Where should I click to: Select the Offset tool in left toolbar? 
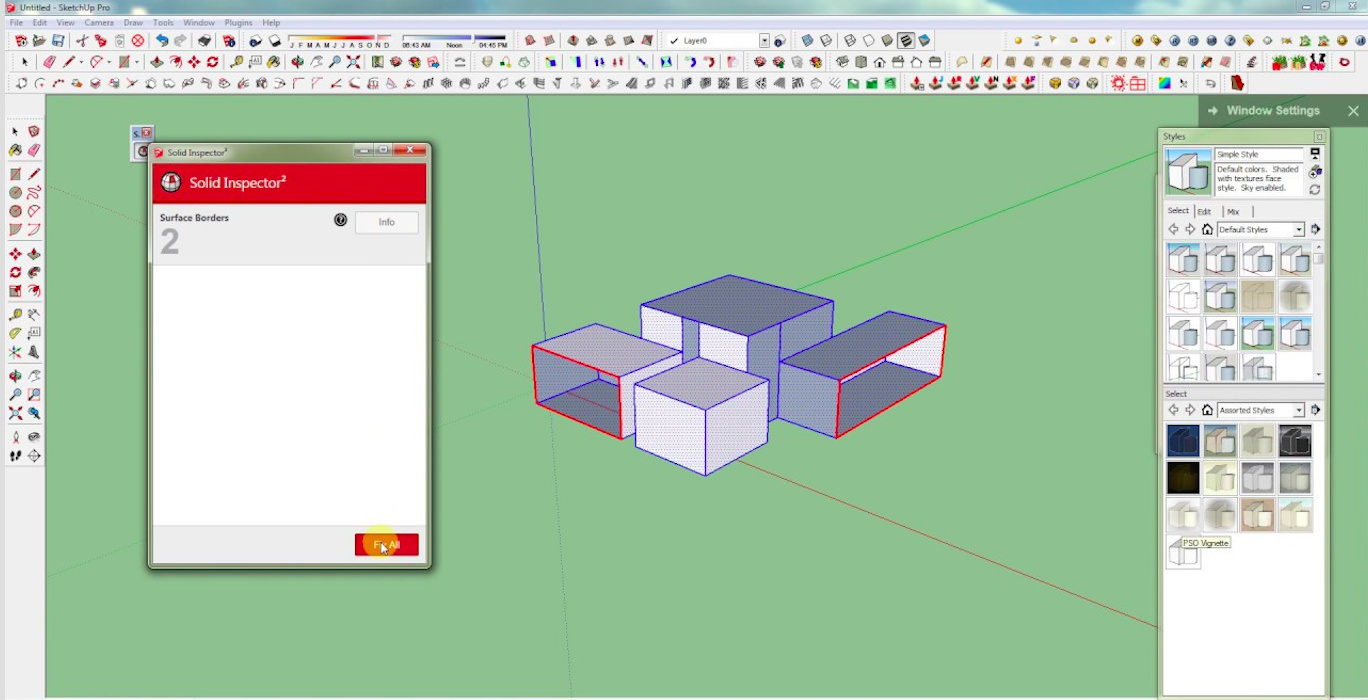33,291
